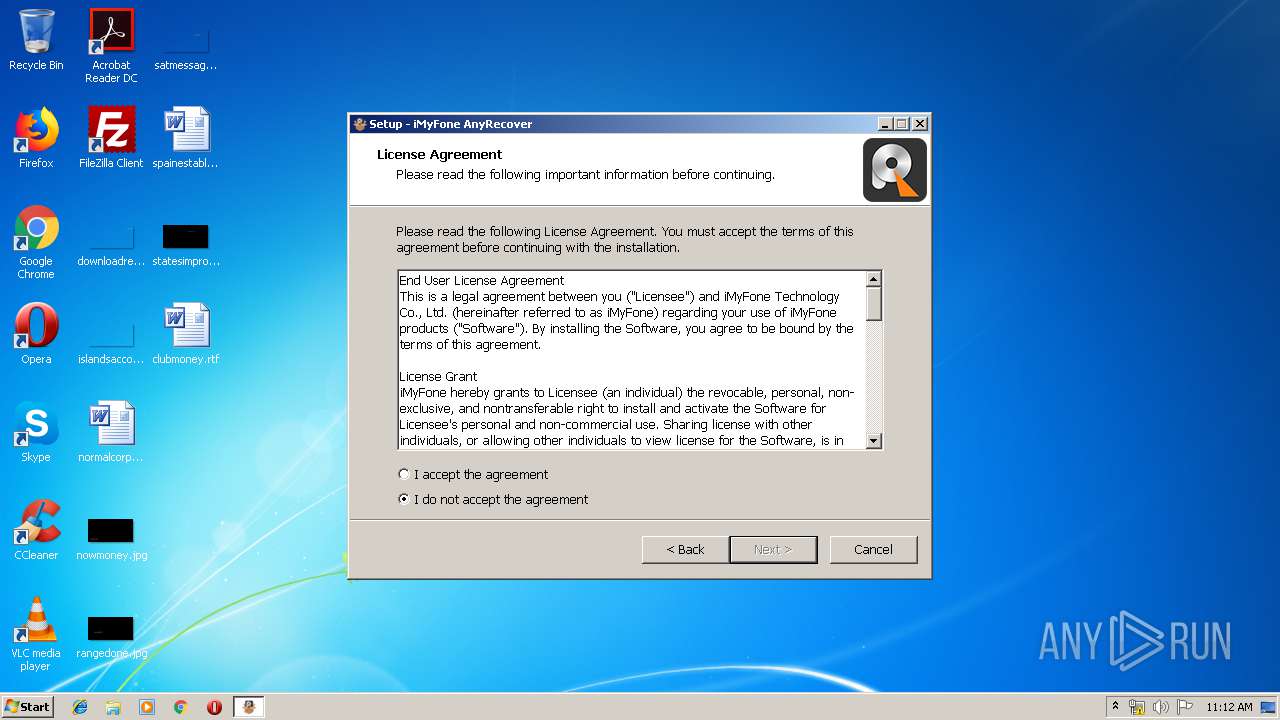This screenshot has height=720, width=1280.
Task: Launch Google Chrome desktop shortcut
Action: click(36, 242)
